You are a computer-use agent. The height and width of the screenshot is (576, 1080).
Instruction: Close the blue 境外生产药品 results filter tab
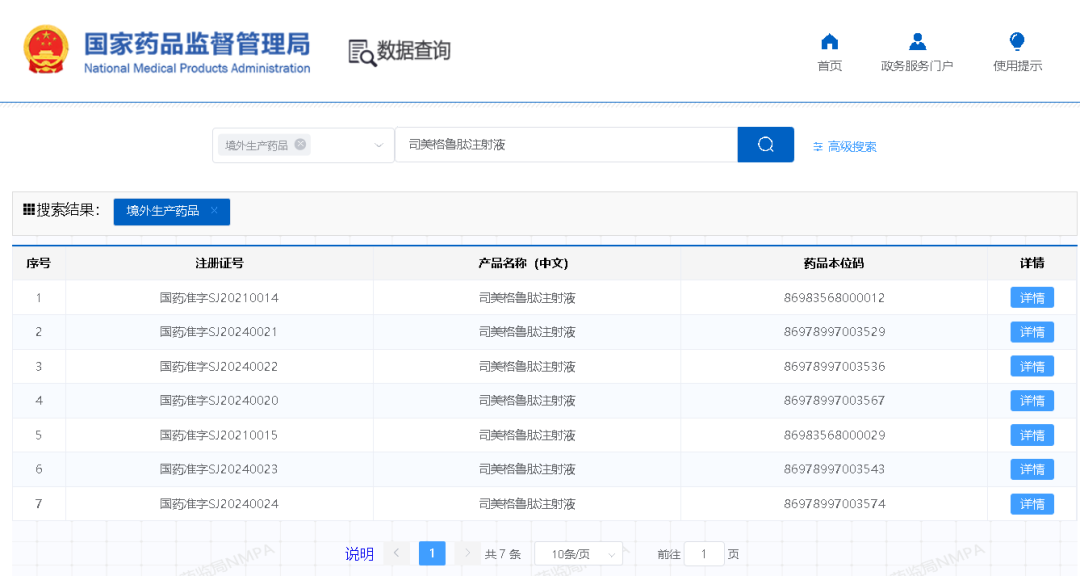pos(214,211)
